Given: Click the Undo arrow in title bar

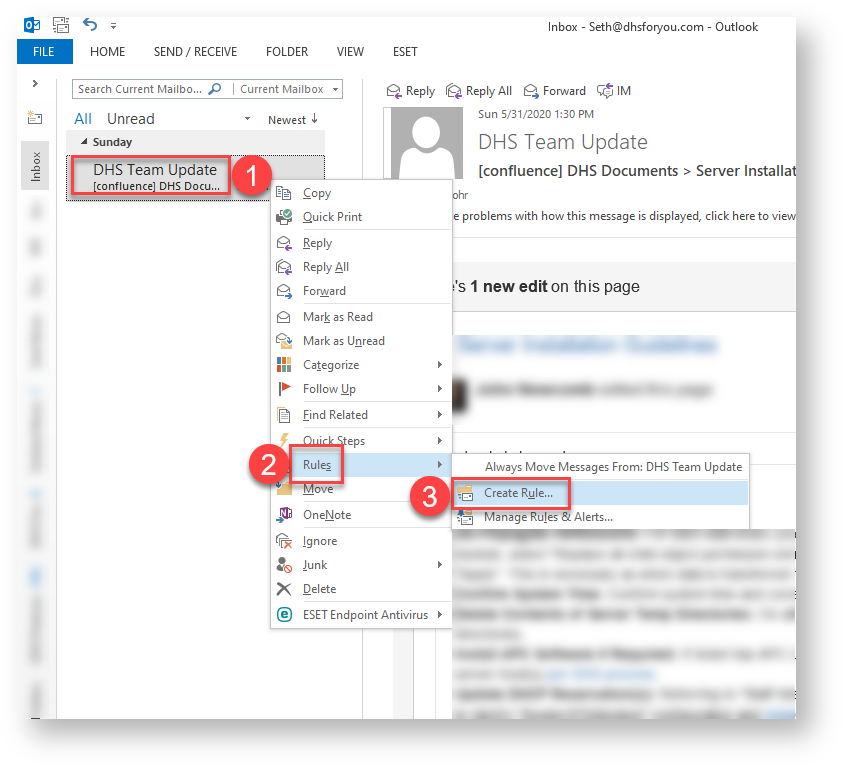Looking at the screenshot, I should (x=89, y=25).
